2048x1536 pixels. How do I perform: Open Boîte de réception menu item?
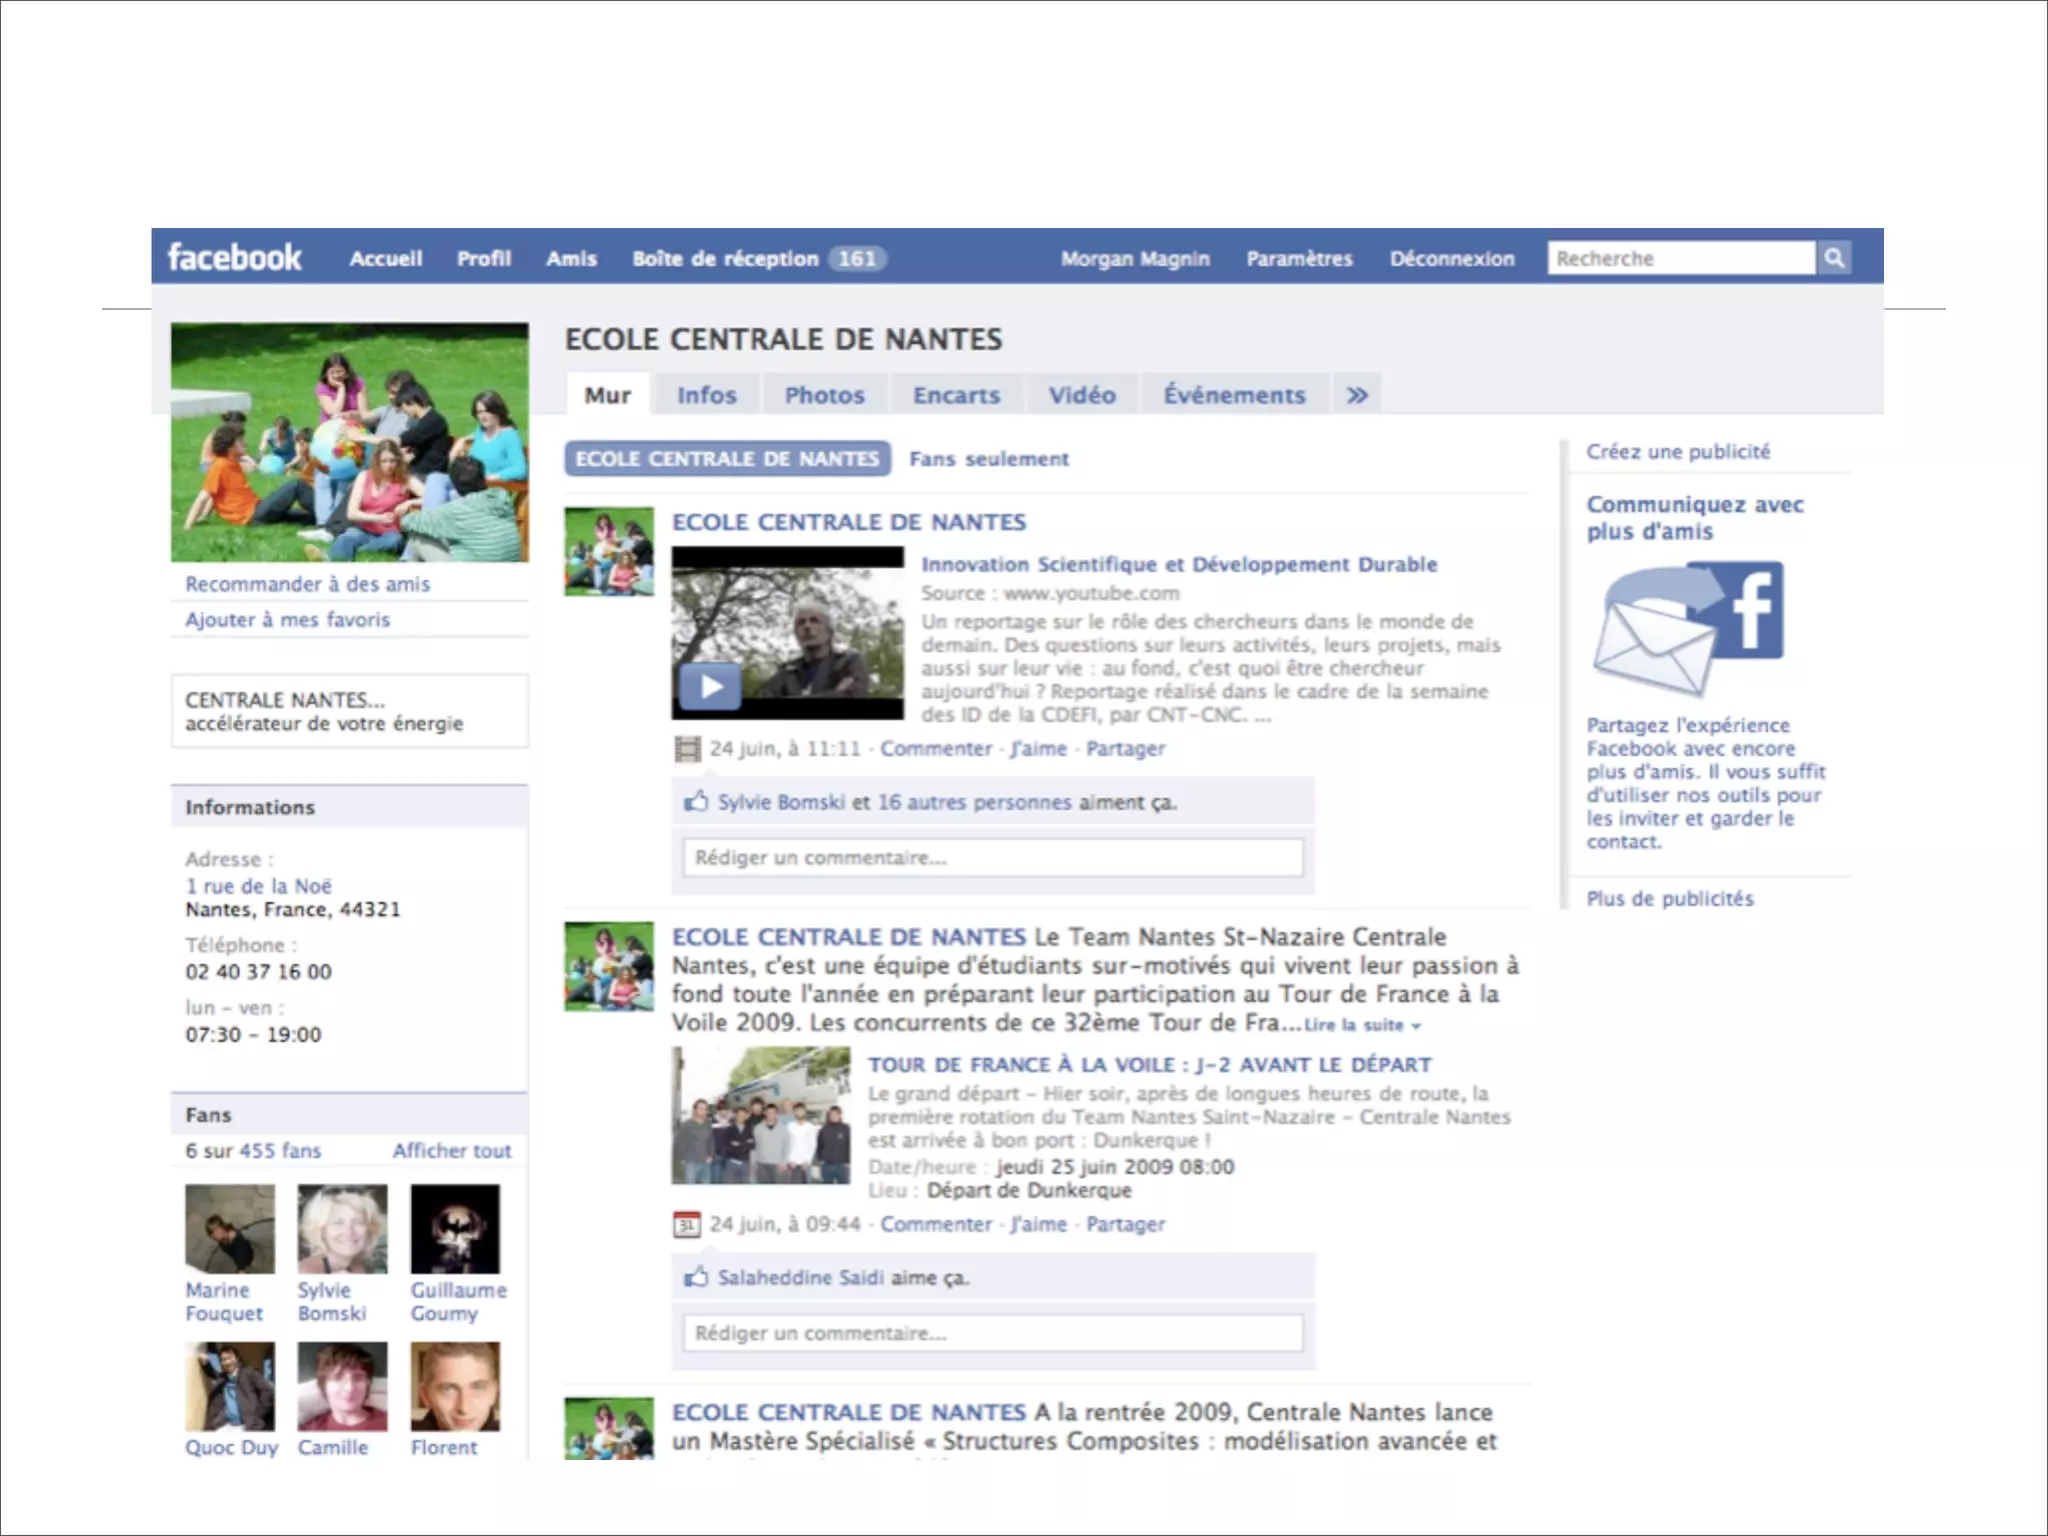click(725, 259)
